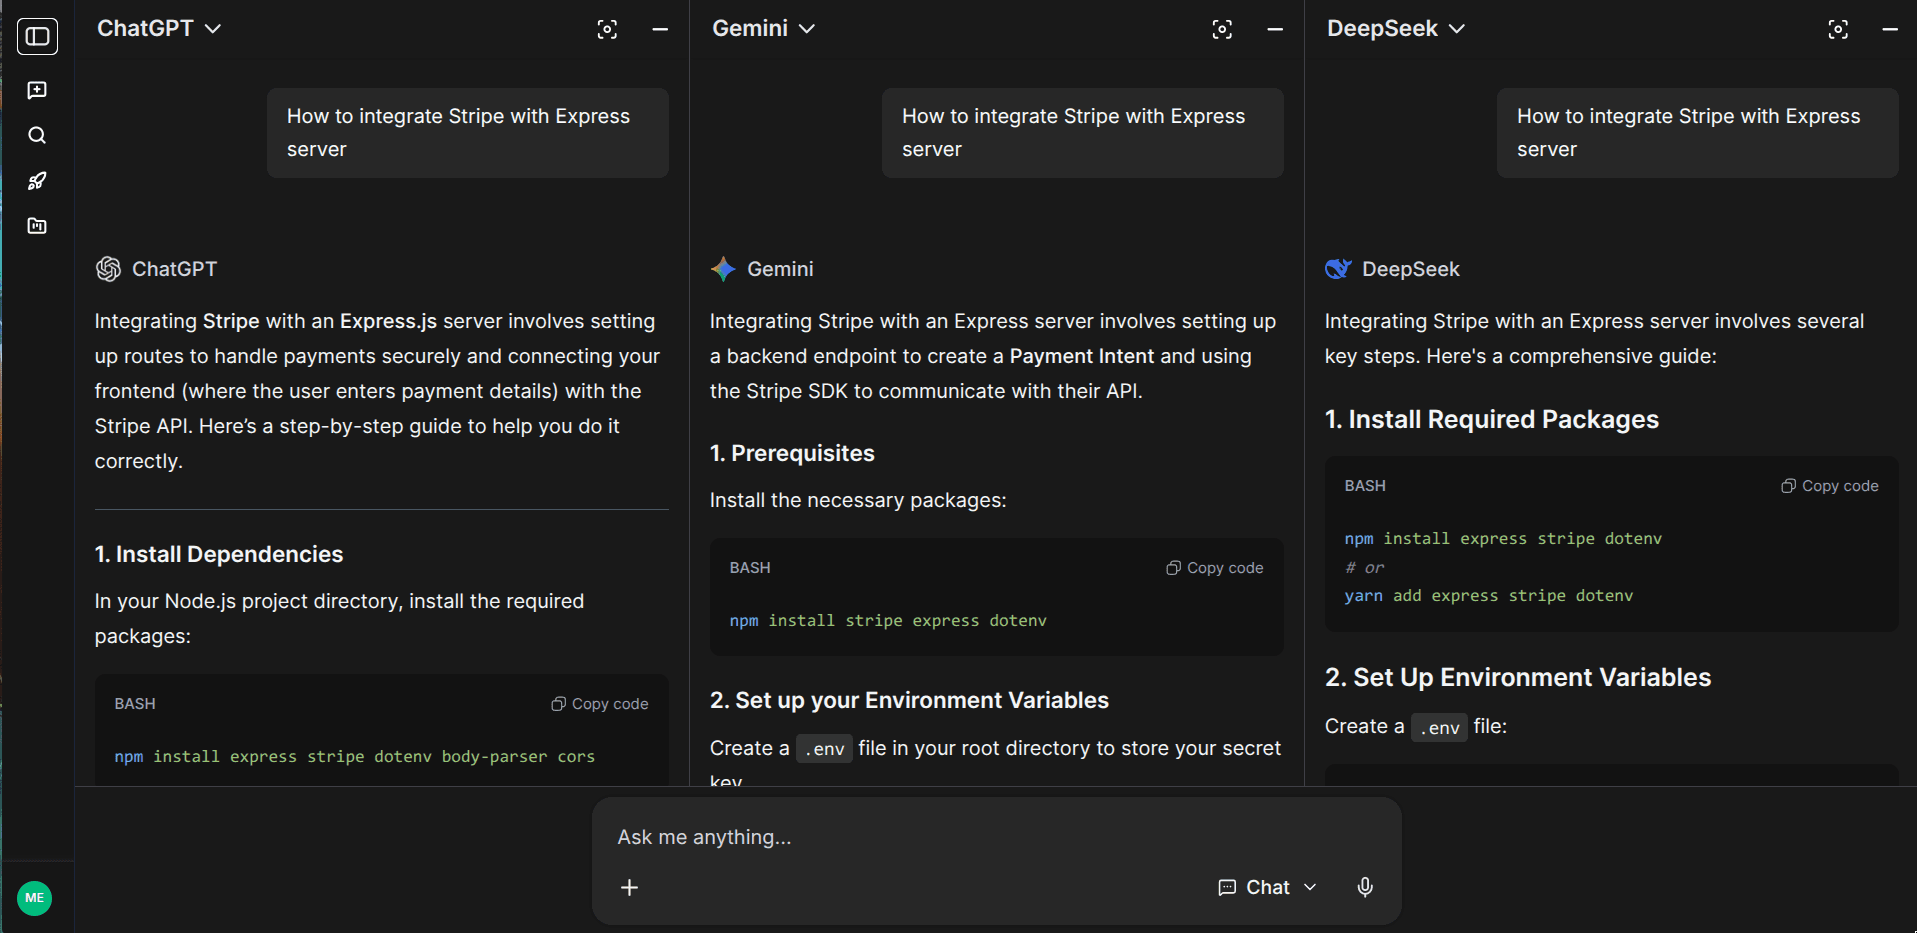Open the ChatGPT model dropdown
The image size is (1917, 933).
pos(159,29)
